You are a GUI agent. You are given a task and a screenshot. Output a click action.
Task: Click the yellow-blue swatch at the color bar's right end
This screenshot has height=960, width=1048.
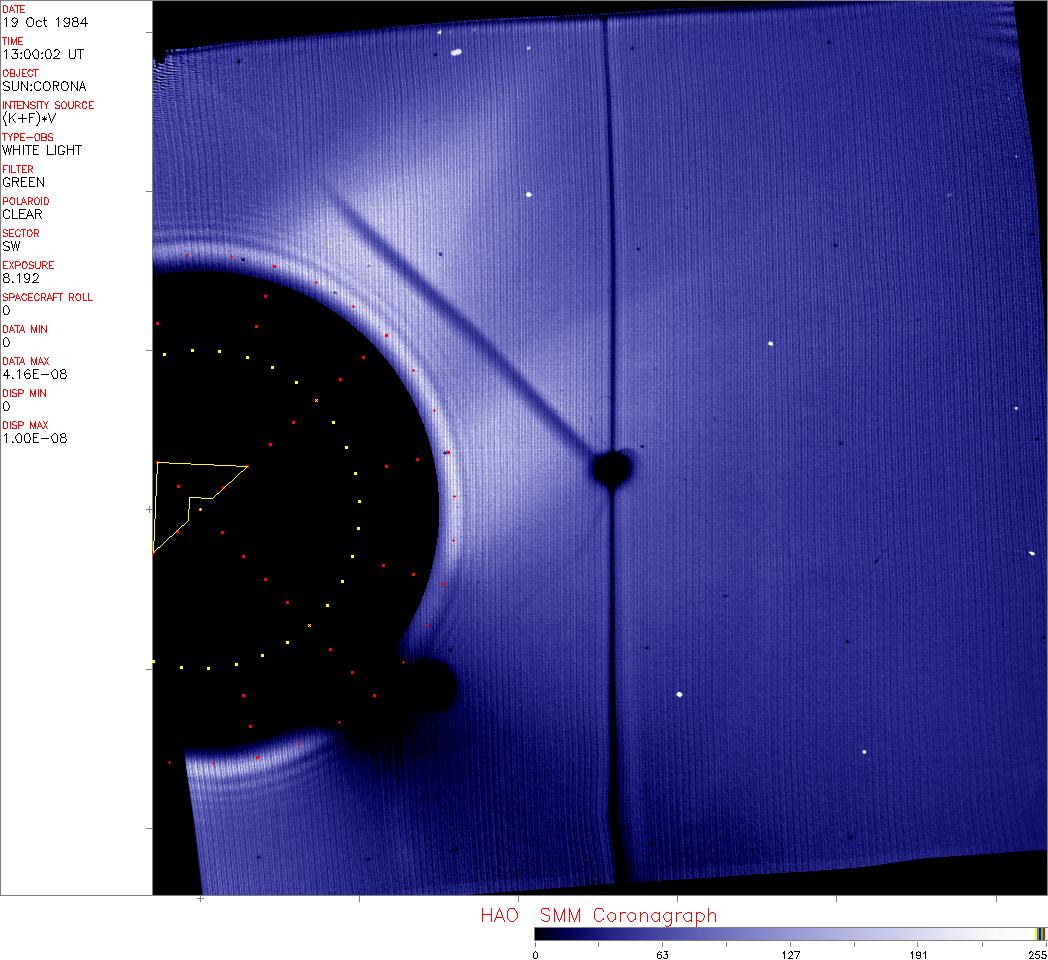(1040, 934)
